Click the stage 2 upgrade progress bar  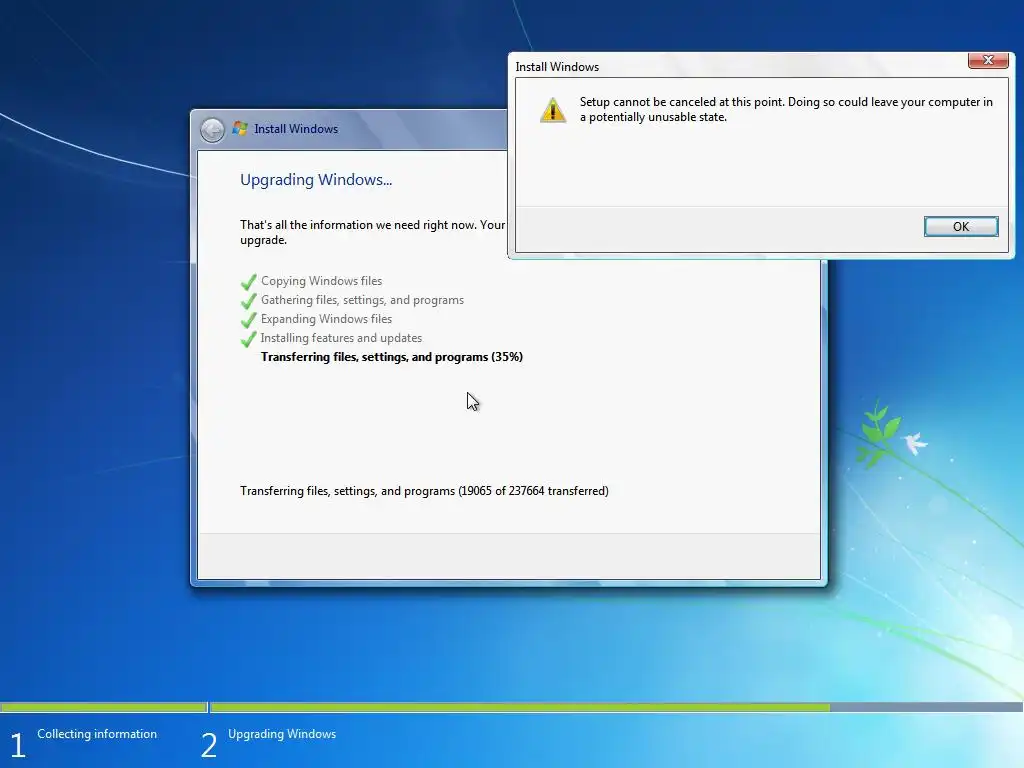616,707
